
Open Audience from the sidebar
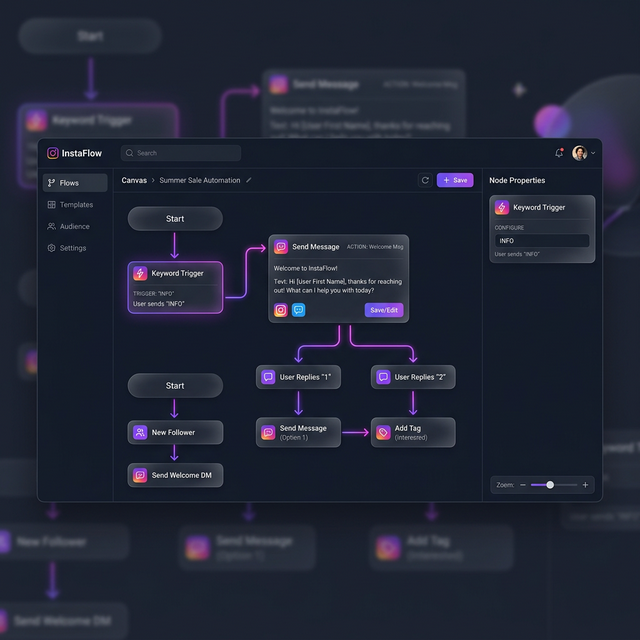pyautogui.click(x=74, y=226)
